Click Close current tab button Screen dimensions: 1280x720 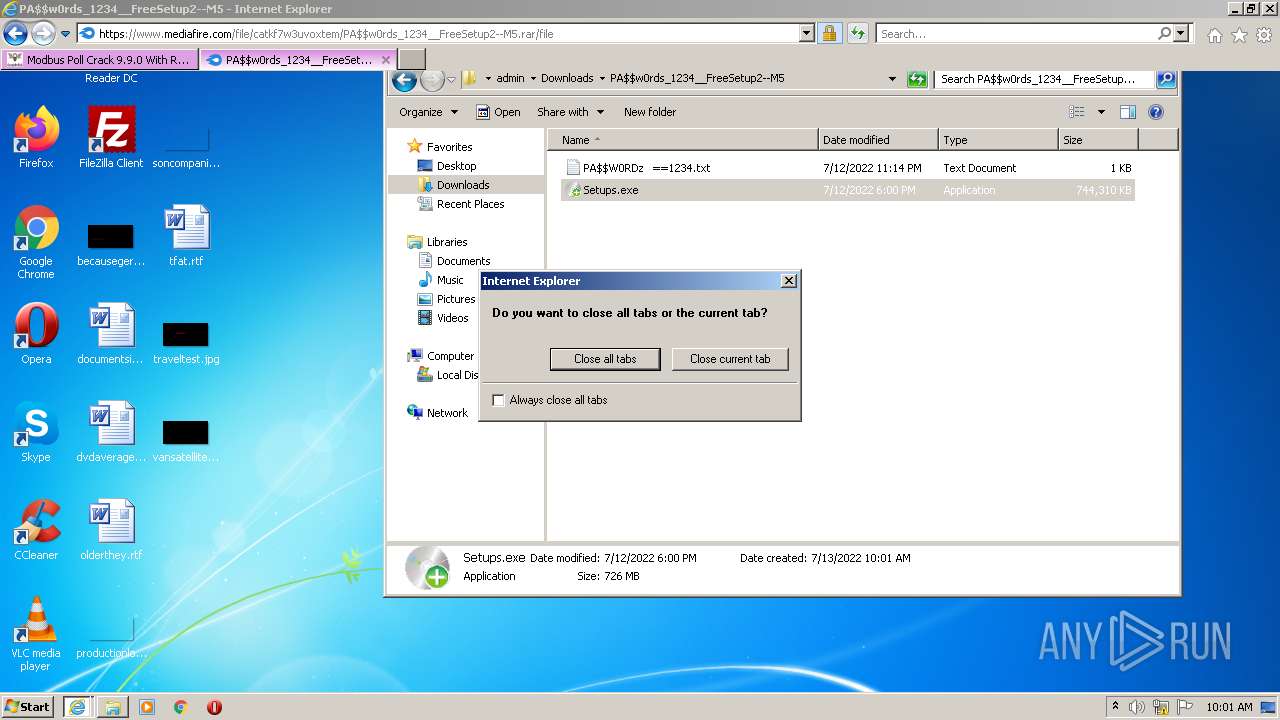[x=730, y=359]
